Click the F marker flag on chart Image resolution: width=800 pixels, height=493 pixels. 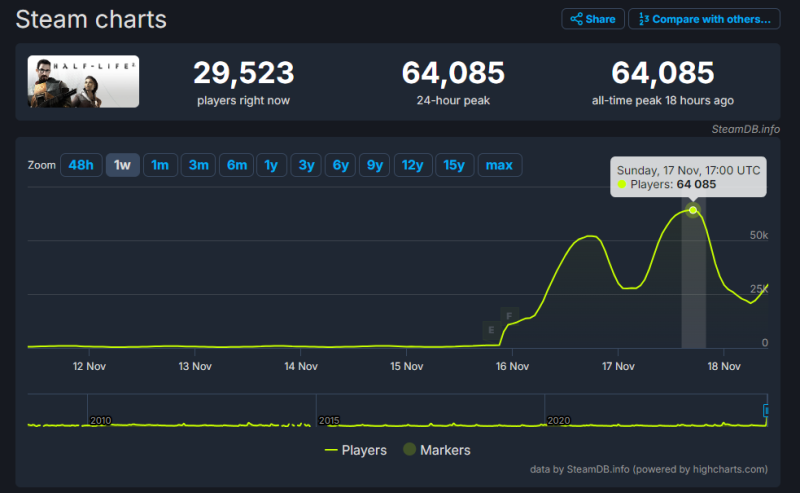point(509,316)
